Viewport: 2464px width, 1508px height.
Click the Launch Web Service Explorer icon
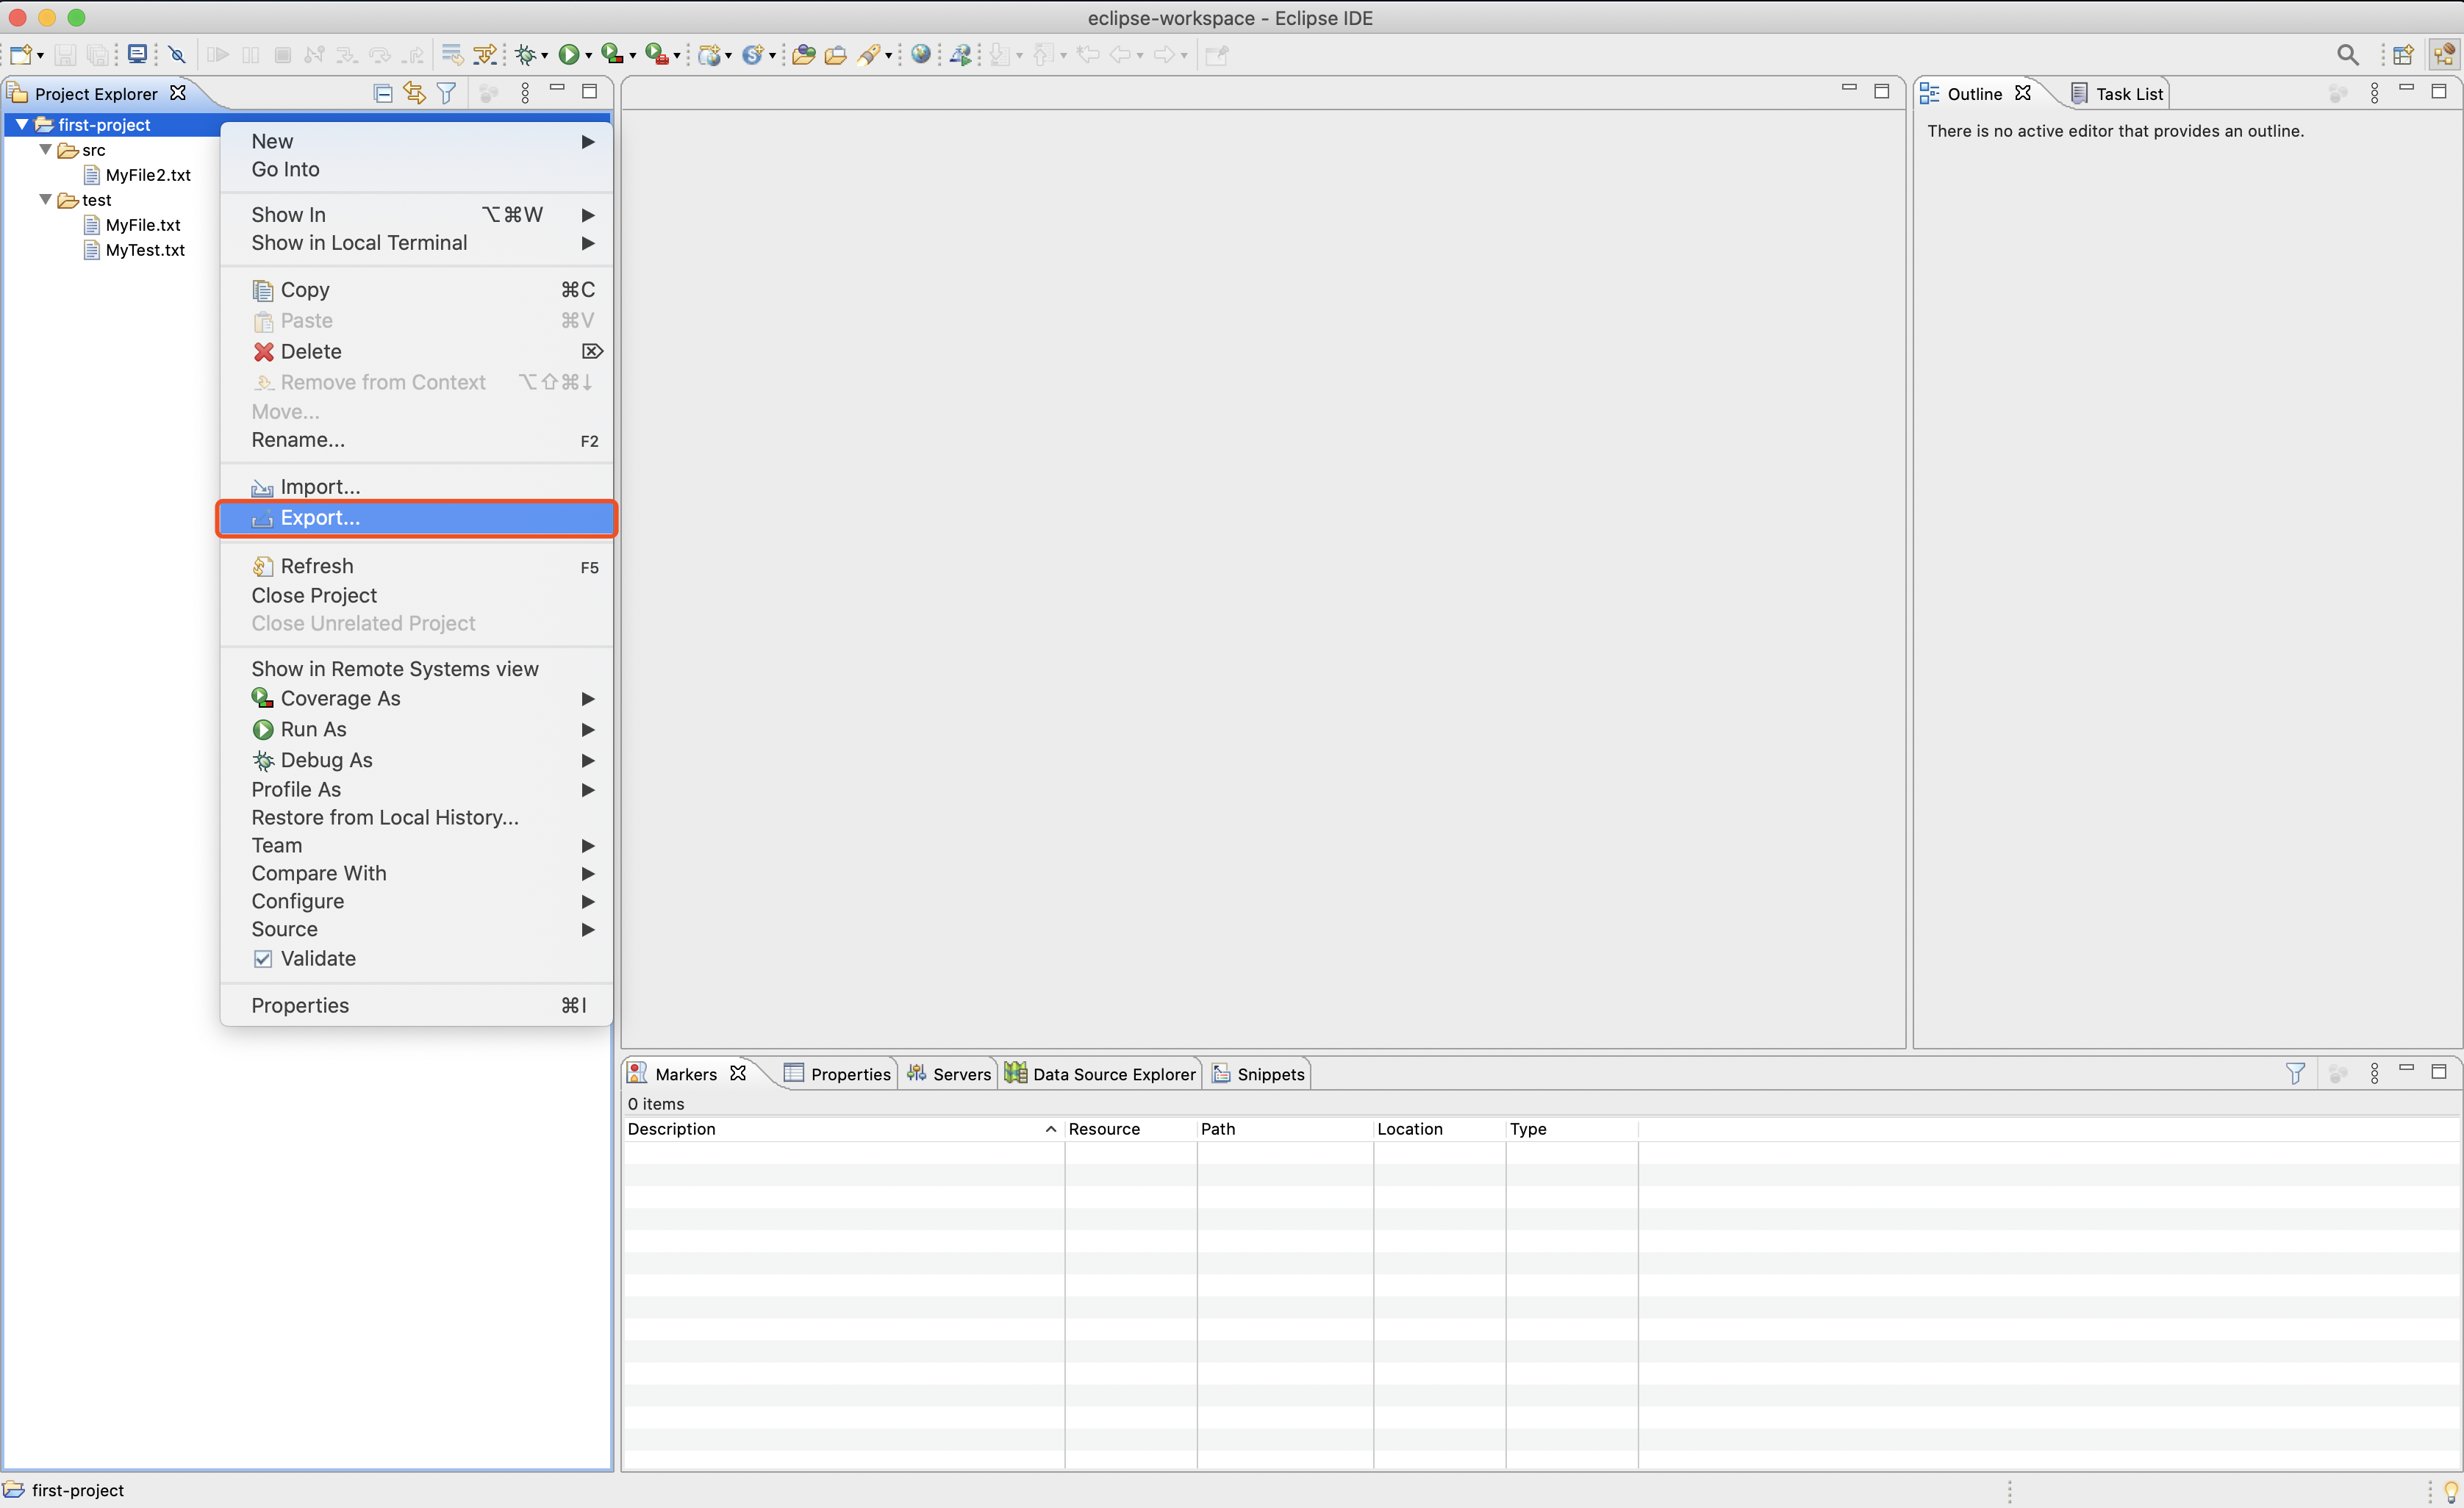point(961,55)
